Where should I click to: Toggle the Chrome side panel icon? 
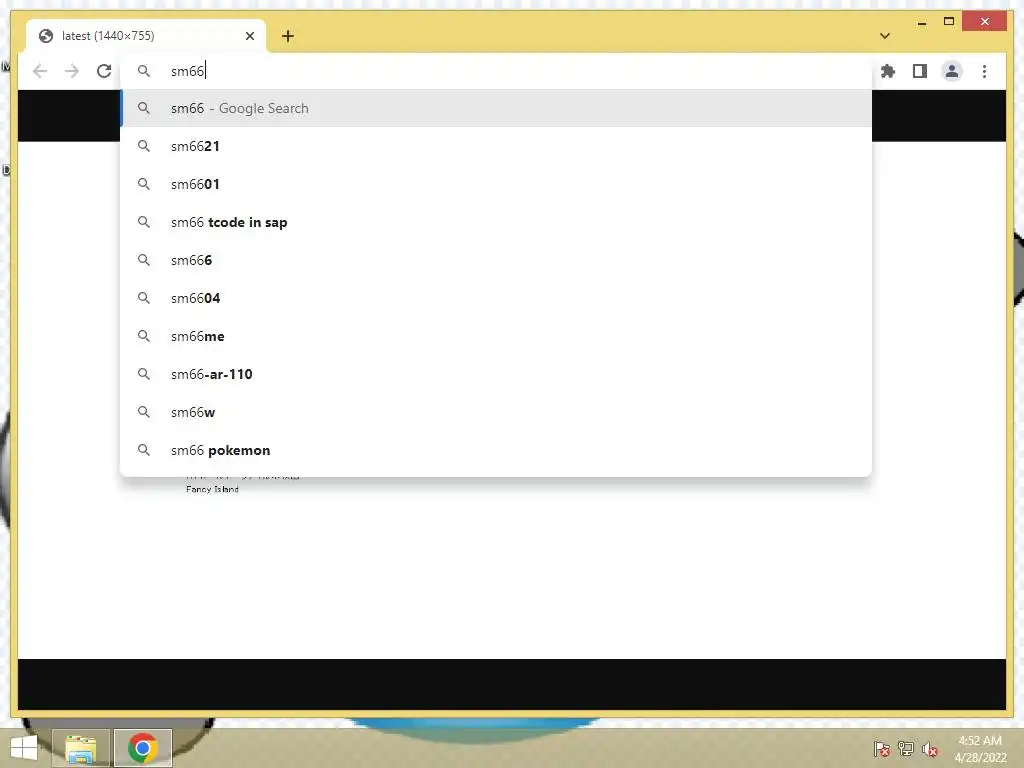[920, 71]
